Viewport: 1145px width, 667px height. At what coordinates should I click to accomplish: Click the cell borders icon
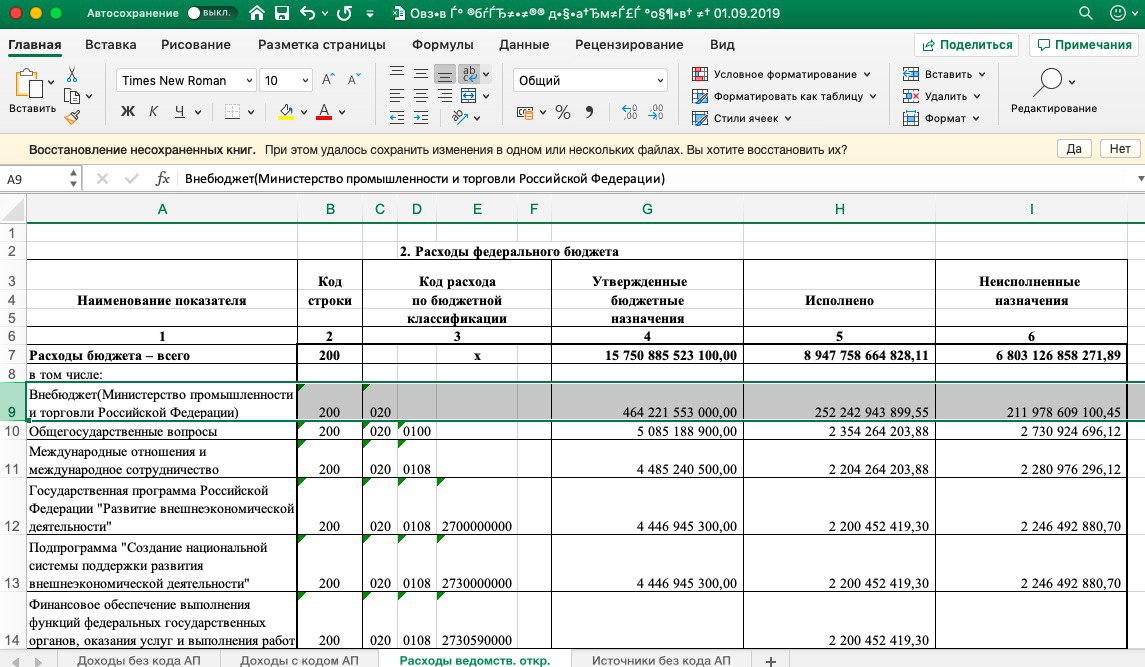pyautogui.click(x=232, y=112)
